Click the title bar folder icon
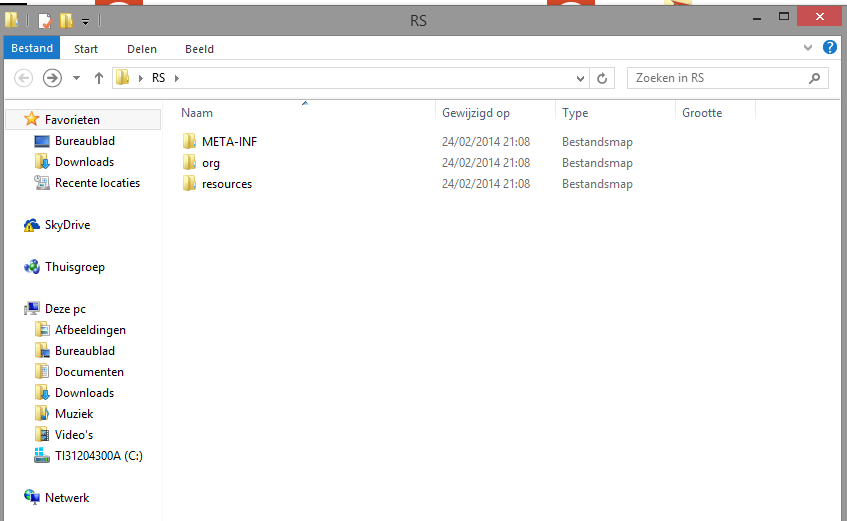Screen dimensions: 847x521 (12, 20)
